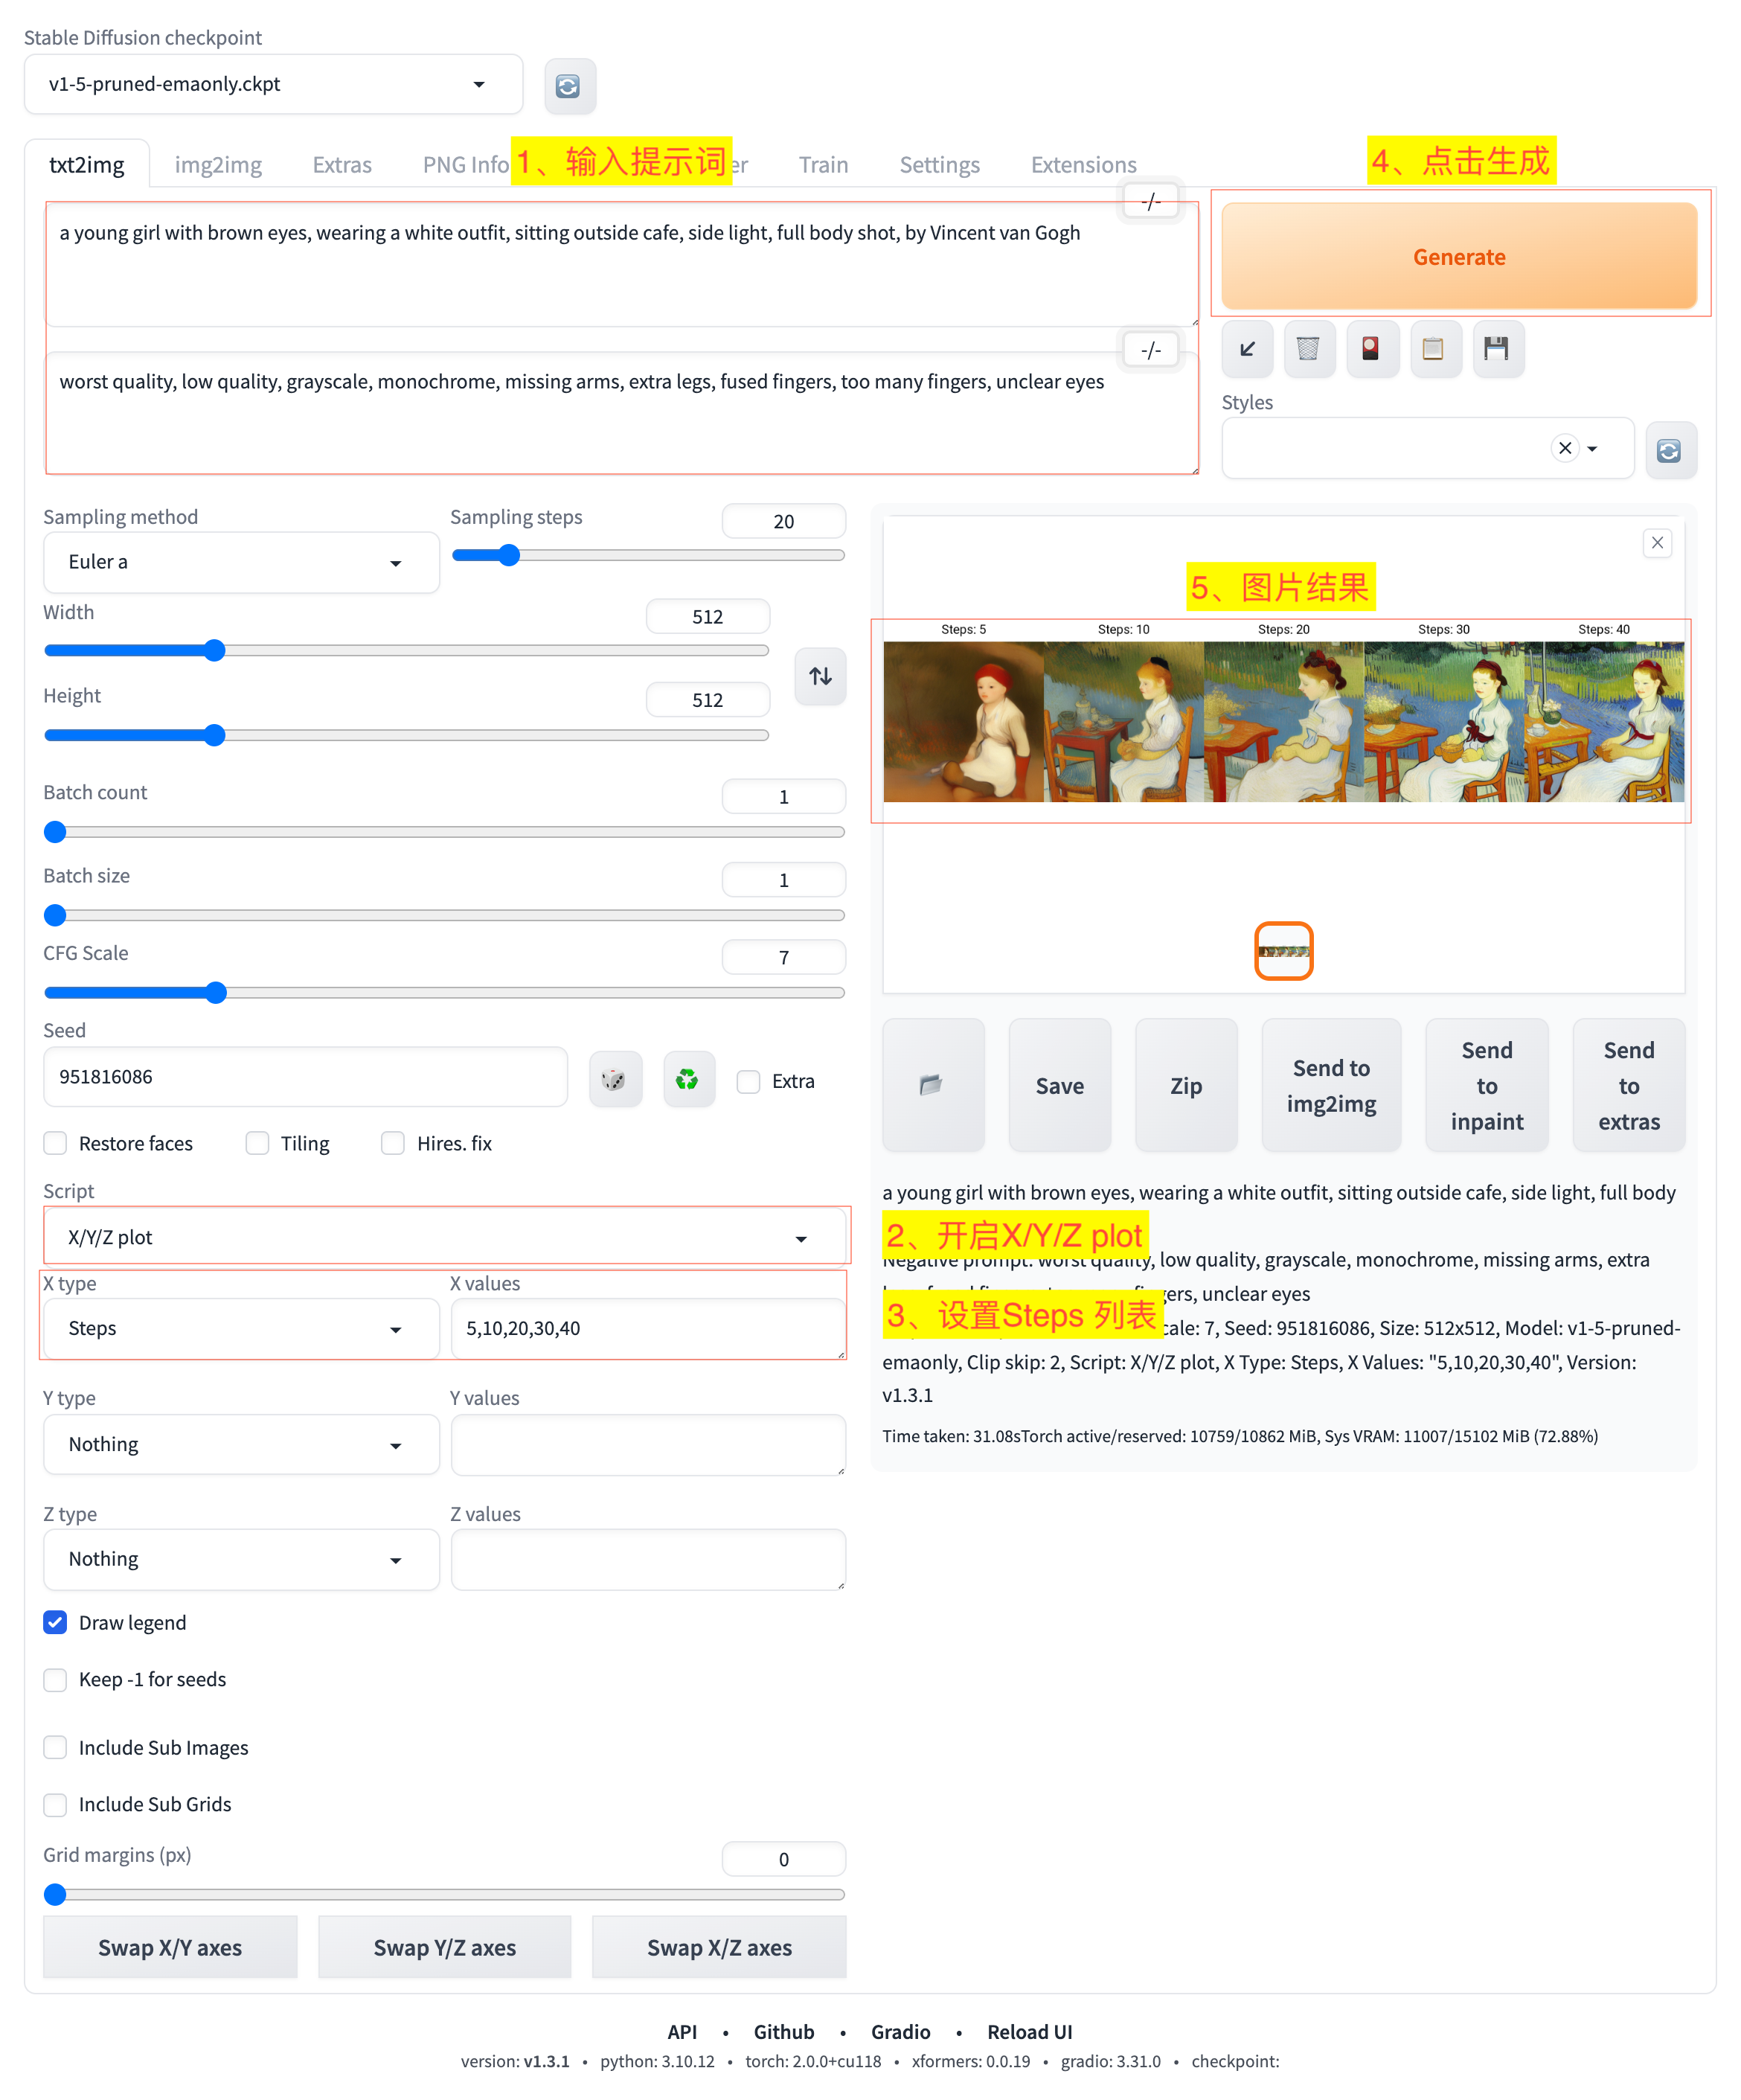Click the red card extra networks icon

[x=1371, y=349]
